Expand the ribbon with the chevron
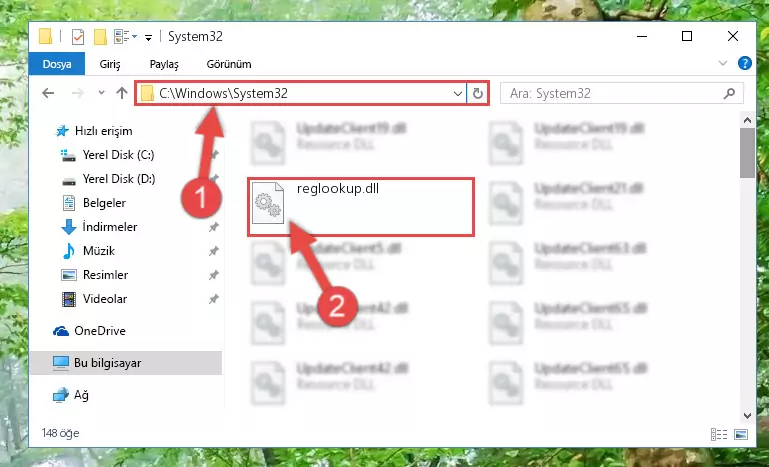This screenshot has width=769, height=467. point(723,63)
